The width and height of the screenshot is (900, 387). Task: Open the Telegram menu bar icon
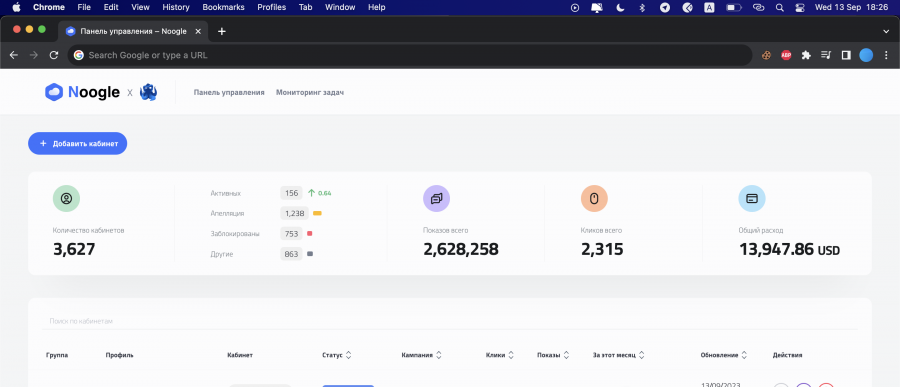pos(665,7)
